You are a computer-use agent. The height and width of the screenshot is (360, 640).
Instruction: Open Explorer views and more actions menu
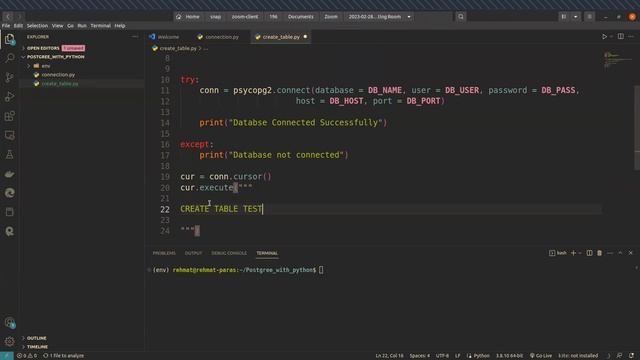(x=135, y=37)
